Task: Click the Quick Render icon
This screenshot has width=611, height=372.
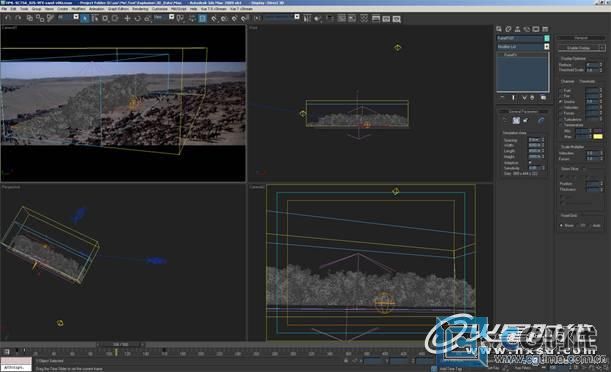Action: pyautogui.click(x=396, y=18)
